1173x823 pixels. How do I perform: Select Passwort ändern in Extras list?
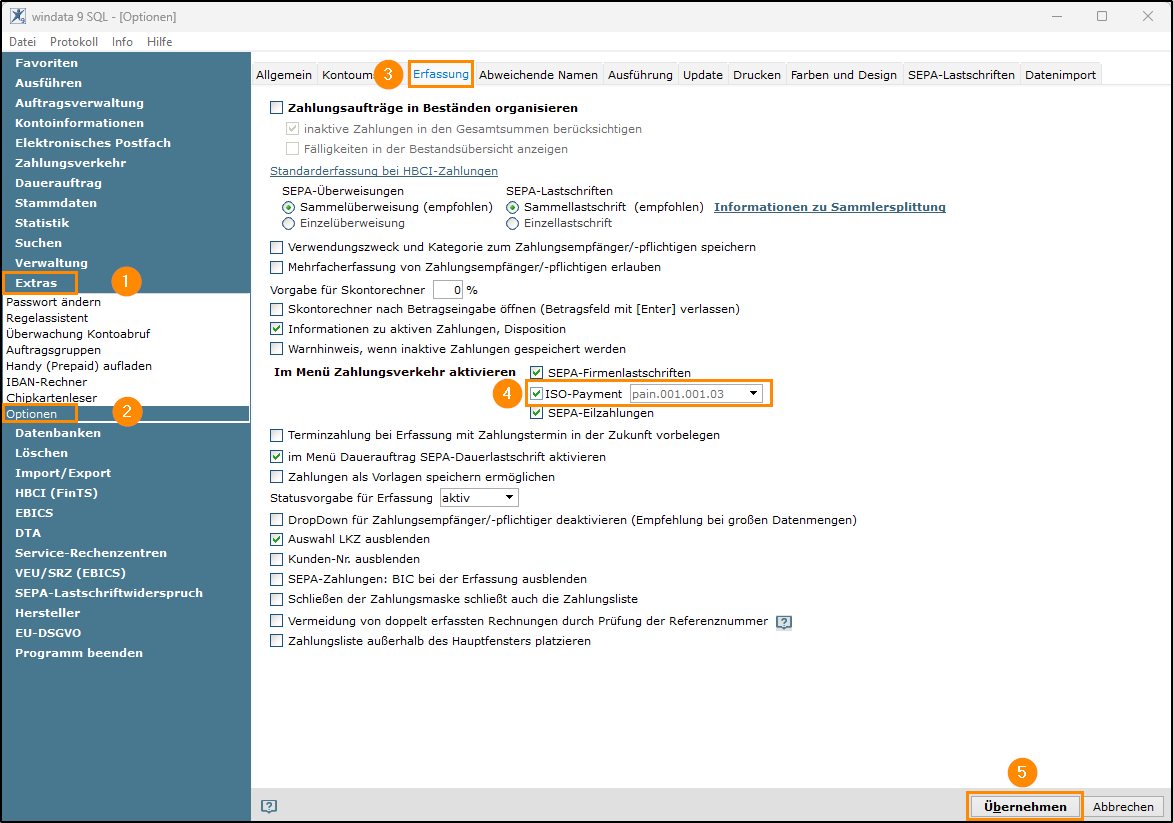point(53,302)
